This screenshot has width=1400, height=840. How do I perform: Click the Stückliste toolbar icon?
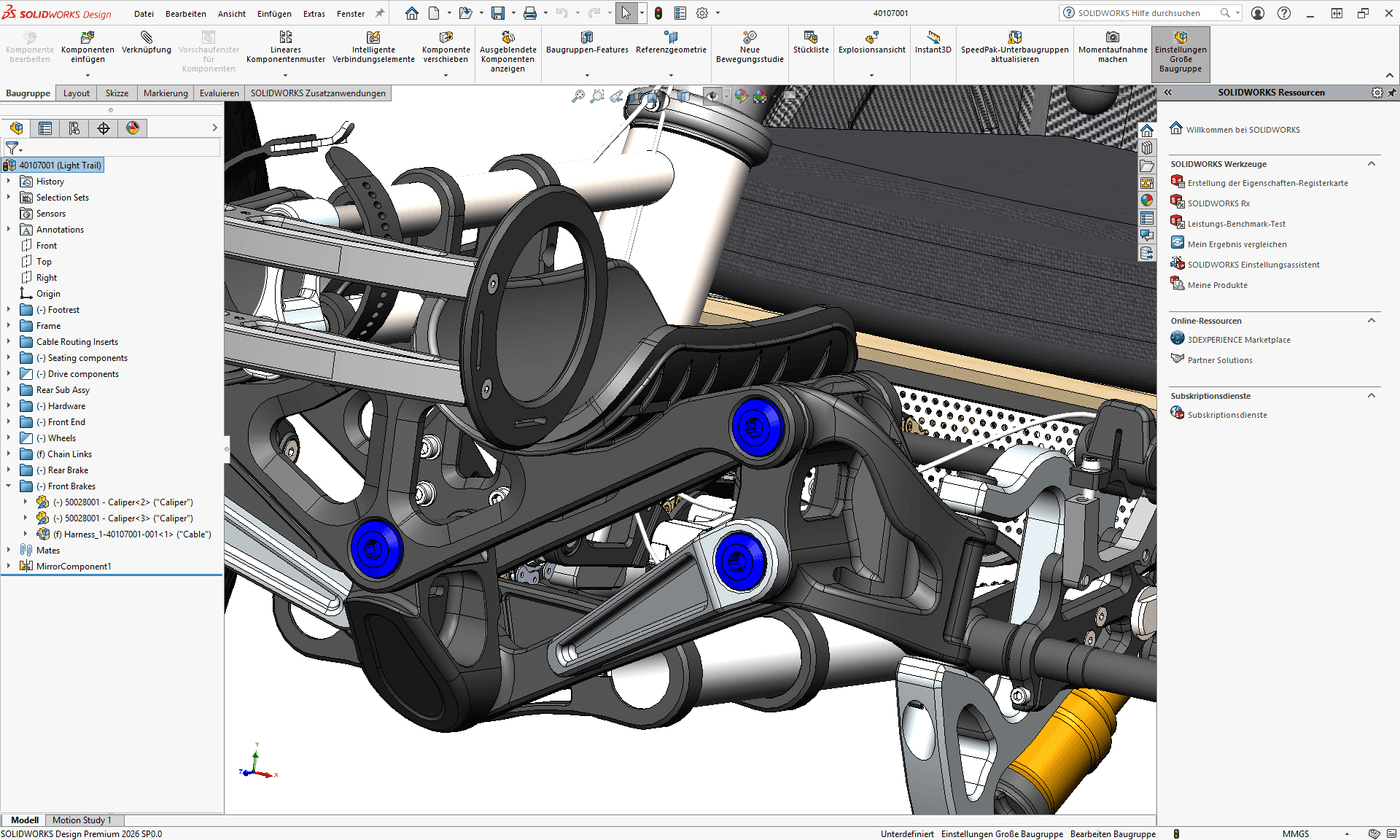[x=810, y=38]
